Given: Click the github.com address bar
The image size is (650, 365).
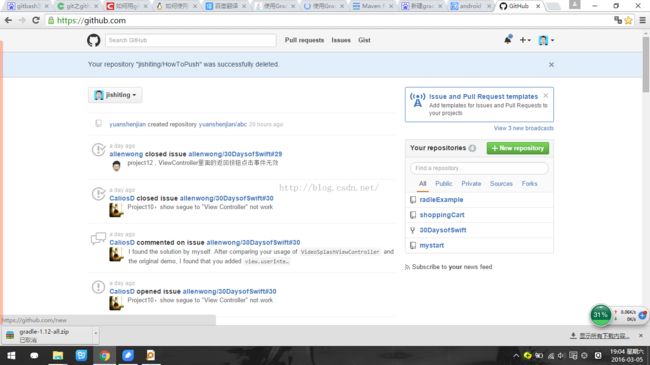Looking at the screenshot, I should pos(327,20).
